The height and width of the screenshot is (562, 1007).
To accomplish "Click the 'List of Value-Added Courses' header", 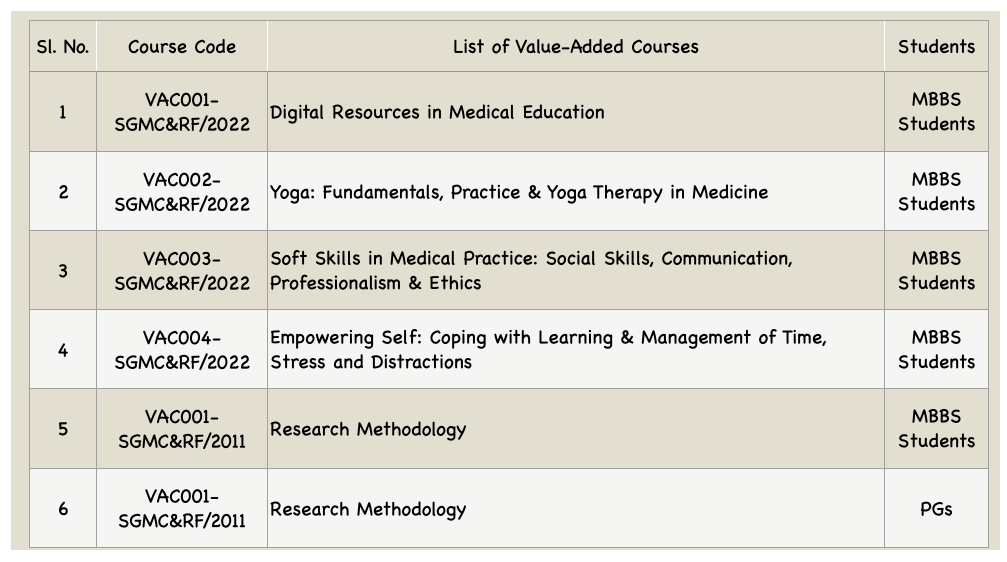I will coord(575,46).
